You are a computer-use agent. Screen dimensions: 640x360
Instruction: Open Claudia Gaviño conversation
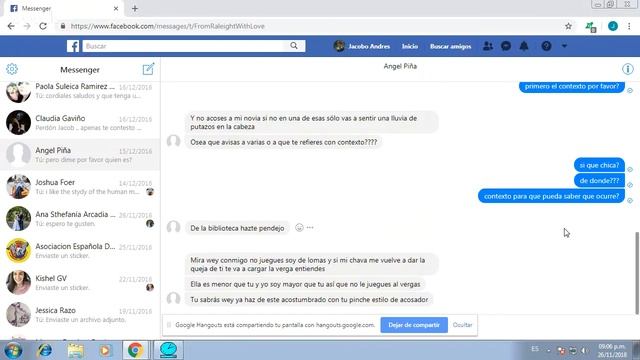(x=80, y=122)
